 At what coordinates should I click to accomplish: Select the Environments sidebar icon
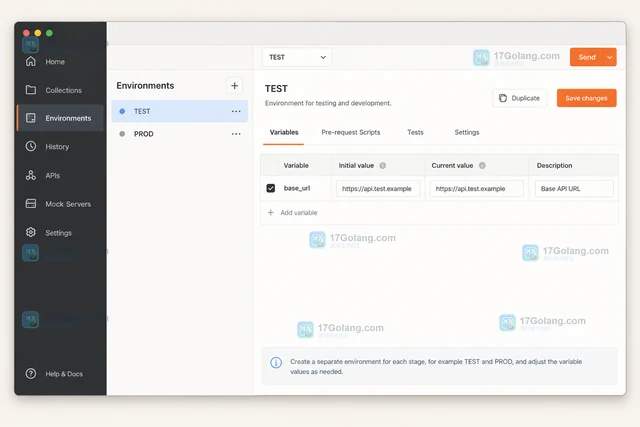pyautogui.click(x=31, y=118)
